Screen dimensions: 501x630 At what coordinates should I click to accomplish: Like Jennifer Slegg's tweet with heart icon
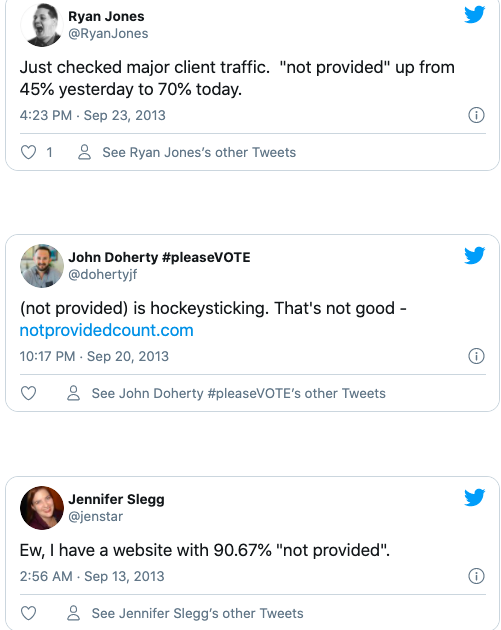[29, 613]
